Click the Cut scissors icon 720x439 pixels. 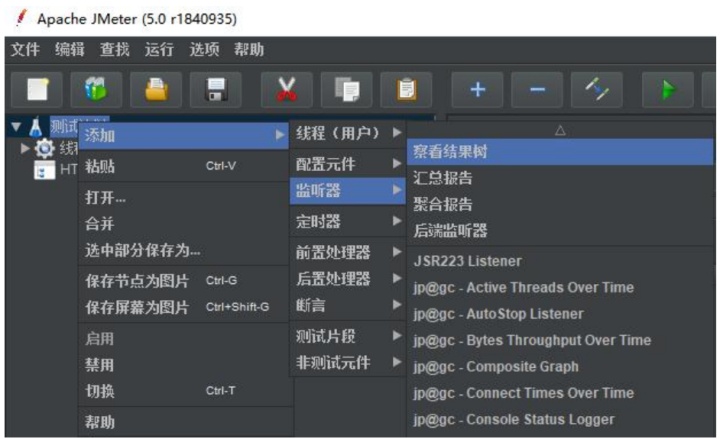[x=287, y=89]
